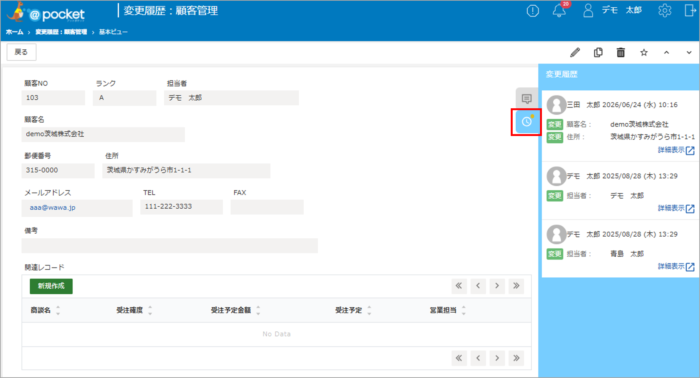Jump to last page in top pager

tap(516, 286)
